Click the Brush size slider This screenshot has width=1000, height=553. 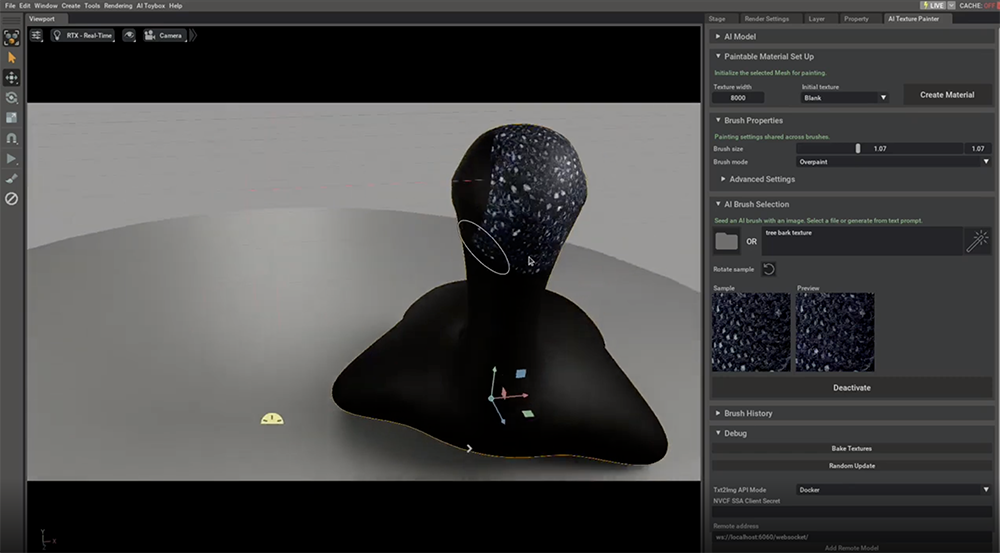[857, 149]
